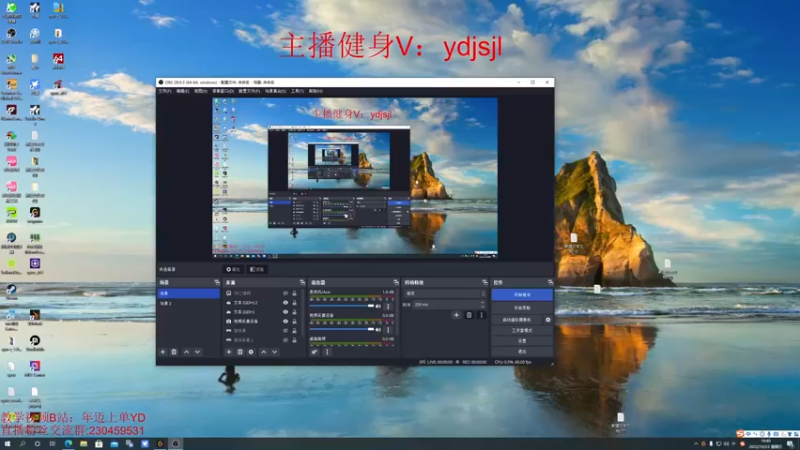Open Windows Start menu
The height and width of the screenshot is (450, 800).
[7, 444]
